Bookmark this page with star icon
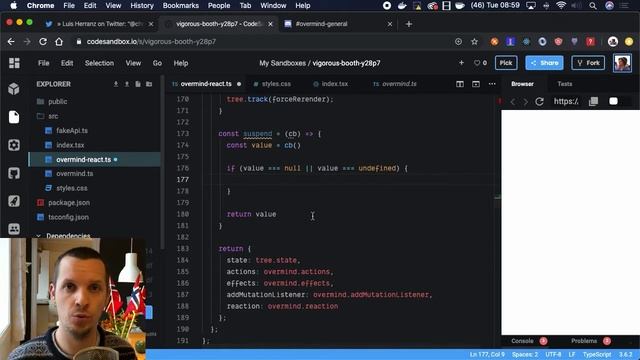The image size is (640, 360). (x=474, y=42)
